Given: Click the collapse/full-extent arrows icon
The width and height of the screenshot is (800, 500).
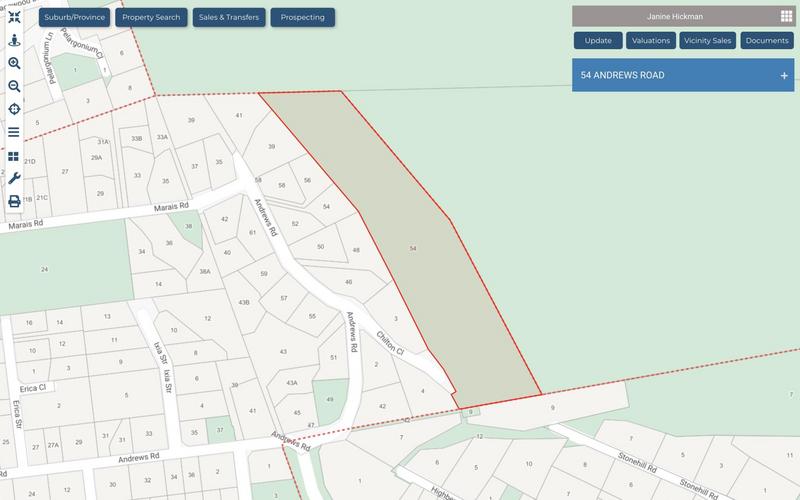Looking at the screenshot, I should click(14, 18).
